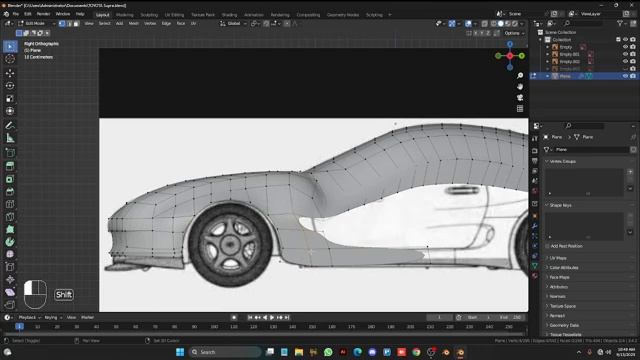640x360 pixels.
Task: Select the Knife tool
Action: 10,217
